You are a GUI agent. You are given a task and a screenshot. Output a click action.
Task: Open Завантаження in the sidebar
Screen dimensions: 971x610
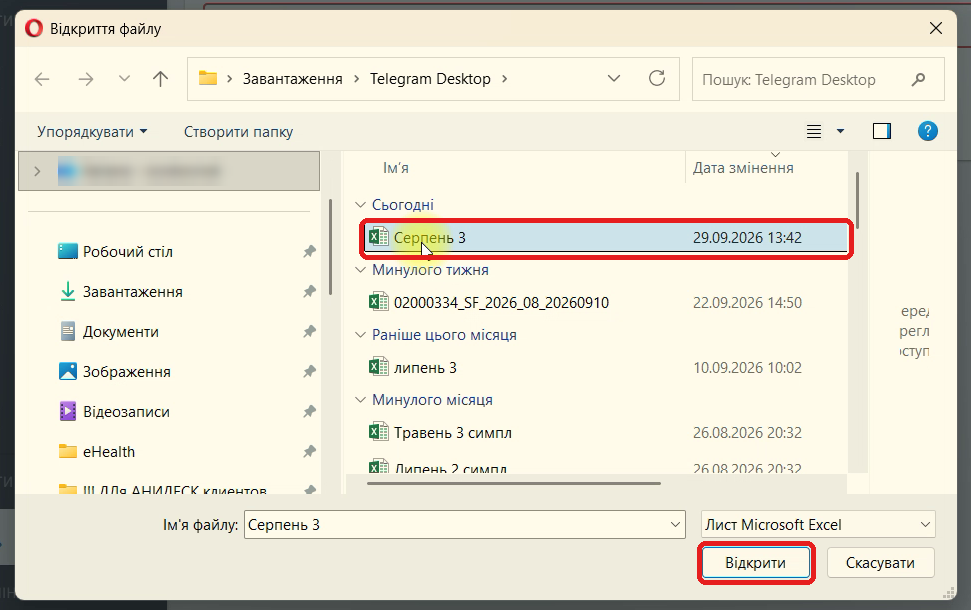[x=120, y=292]
